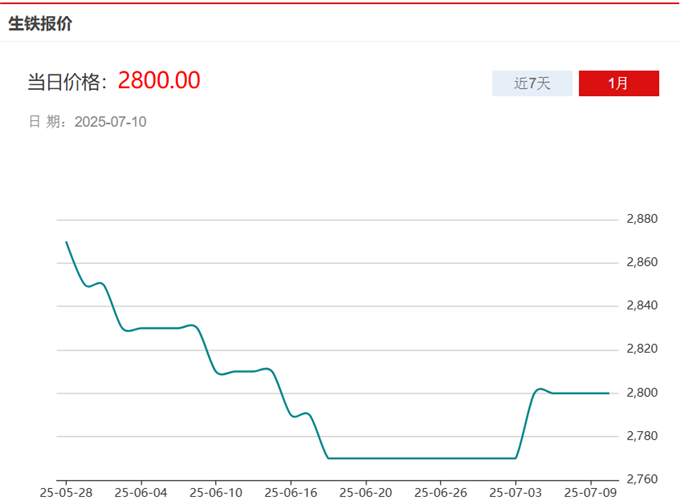Click the line's starting point at top left
680x504 pixels.
pos(67,242)
